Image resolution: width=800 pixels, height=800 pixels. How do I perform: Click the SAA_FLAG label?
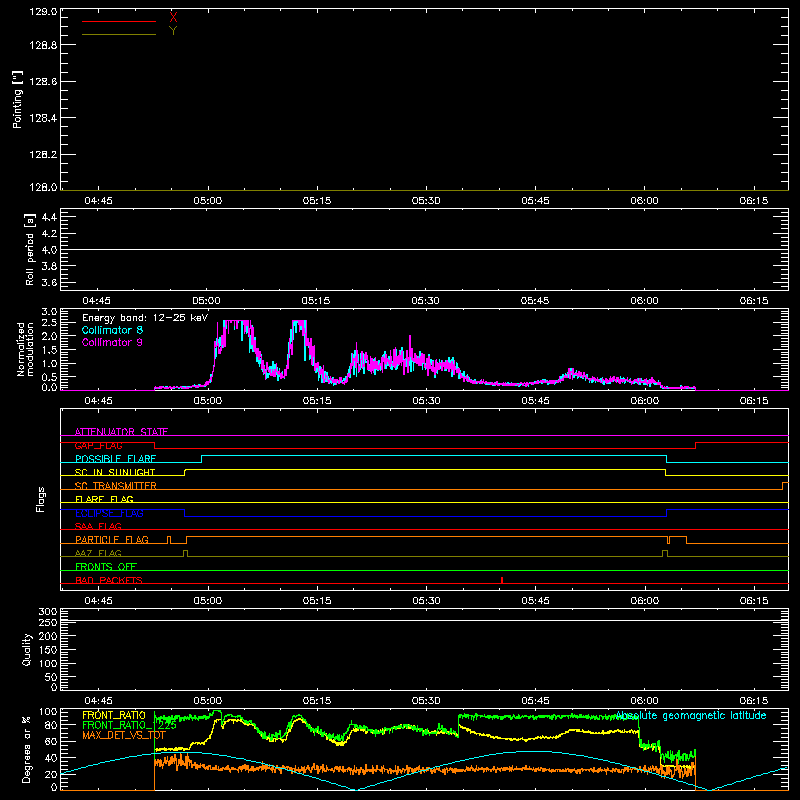[98, 526]
